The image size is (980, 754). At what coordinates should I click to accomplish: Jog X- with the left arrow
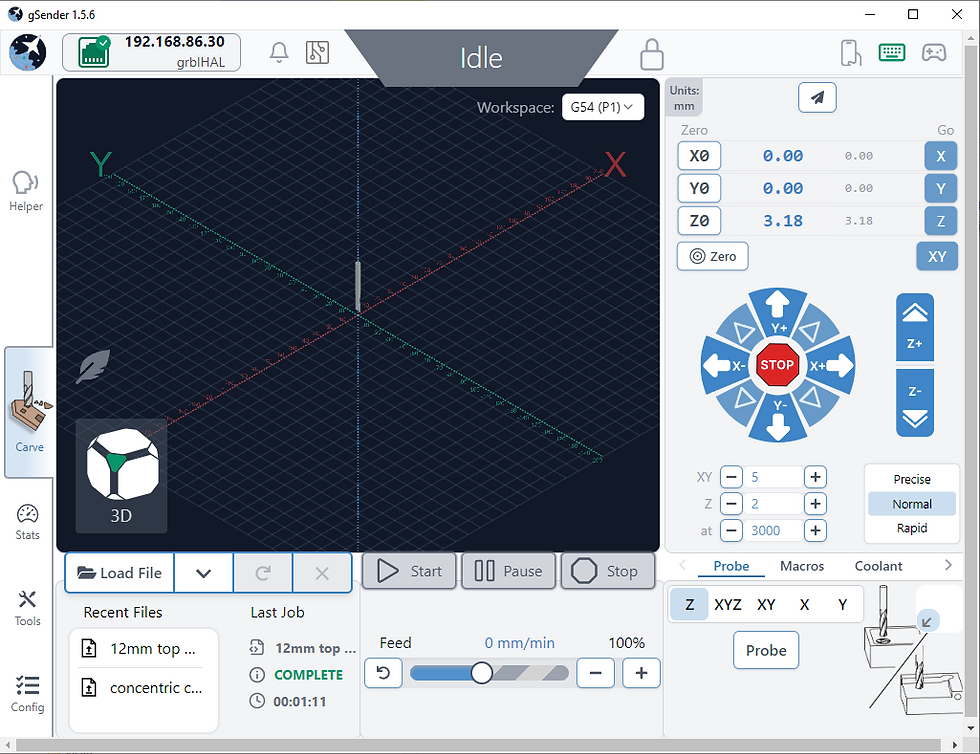(724, 366)
